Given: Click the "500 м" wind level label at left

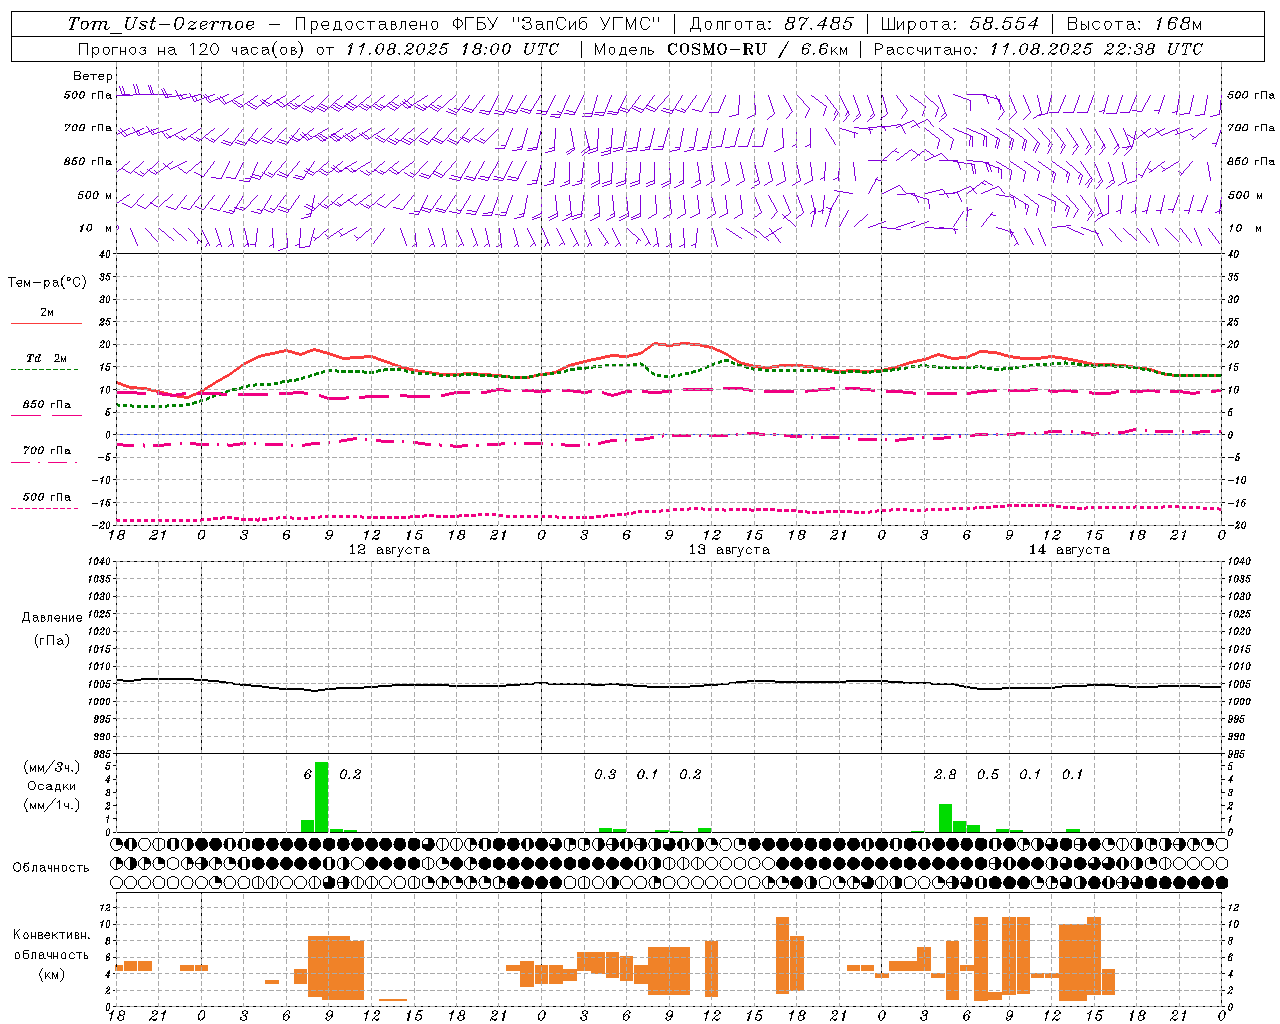Looking at the screenshot, I should coord(95,196).
